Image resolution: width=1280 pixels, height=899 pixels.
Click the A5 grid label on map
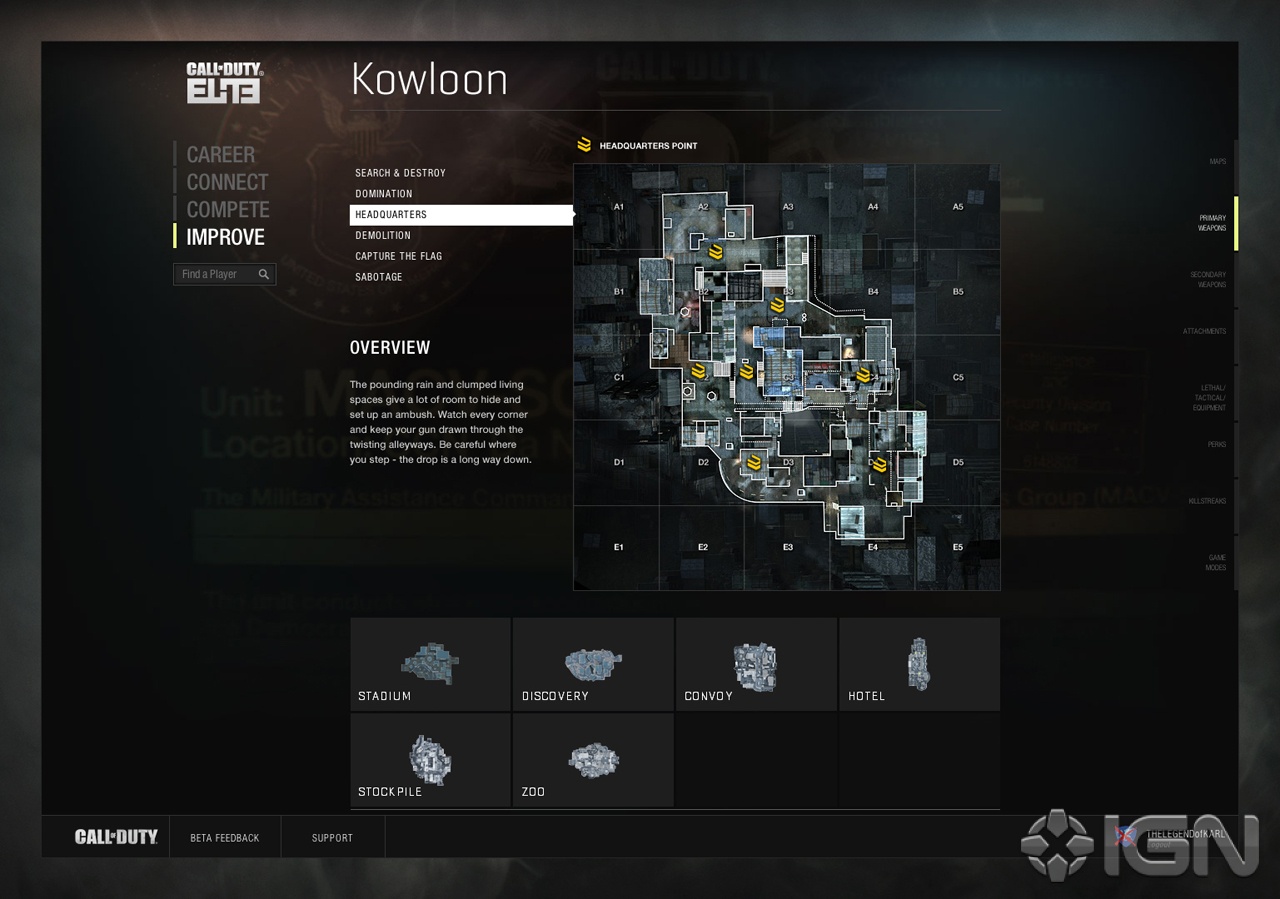tap(958, 207)
